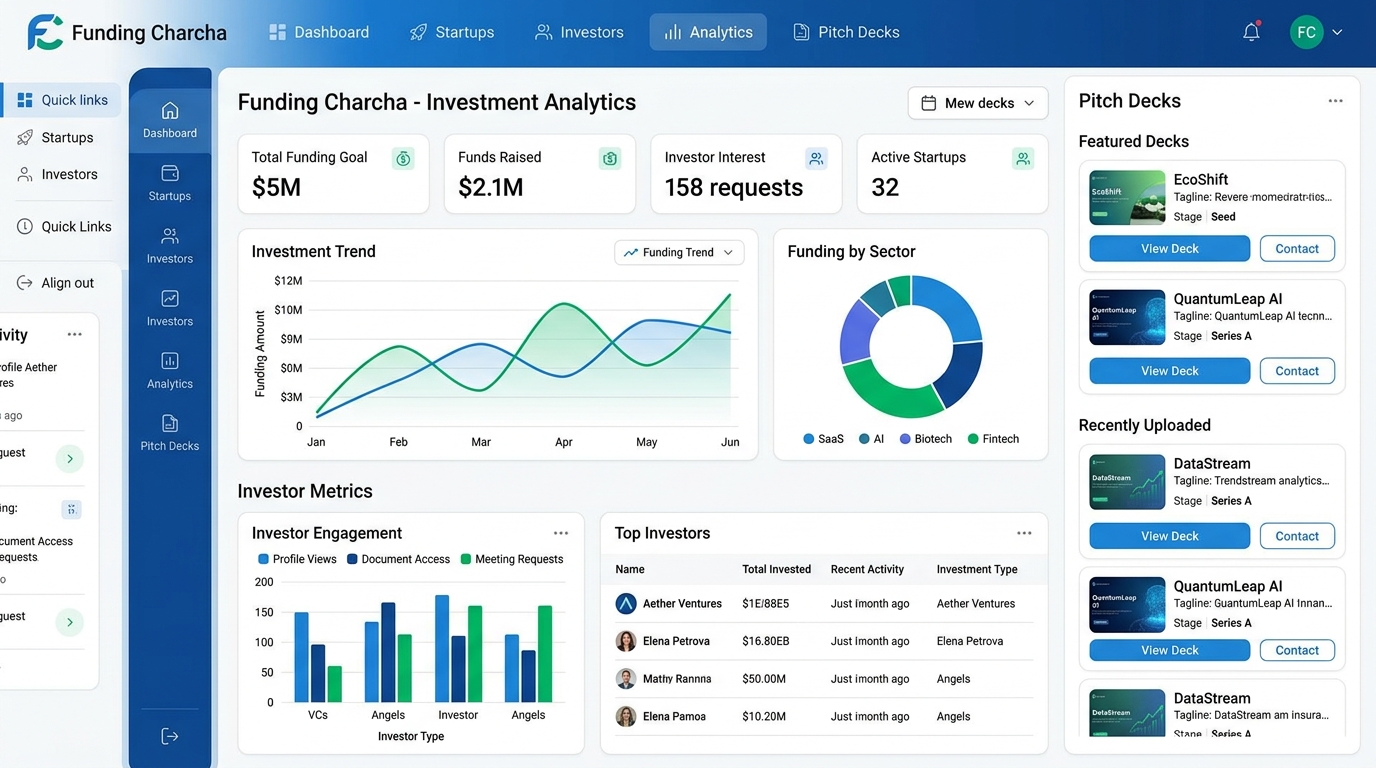Open Pitch Decks panel more options
The width and height of the screenshot is (1376, 768).
(x=1336, y=101)
